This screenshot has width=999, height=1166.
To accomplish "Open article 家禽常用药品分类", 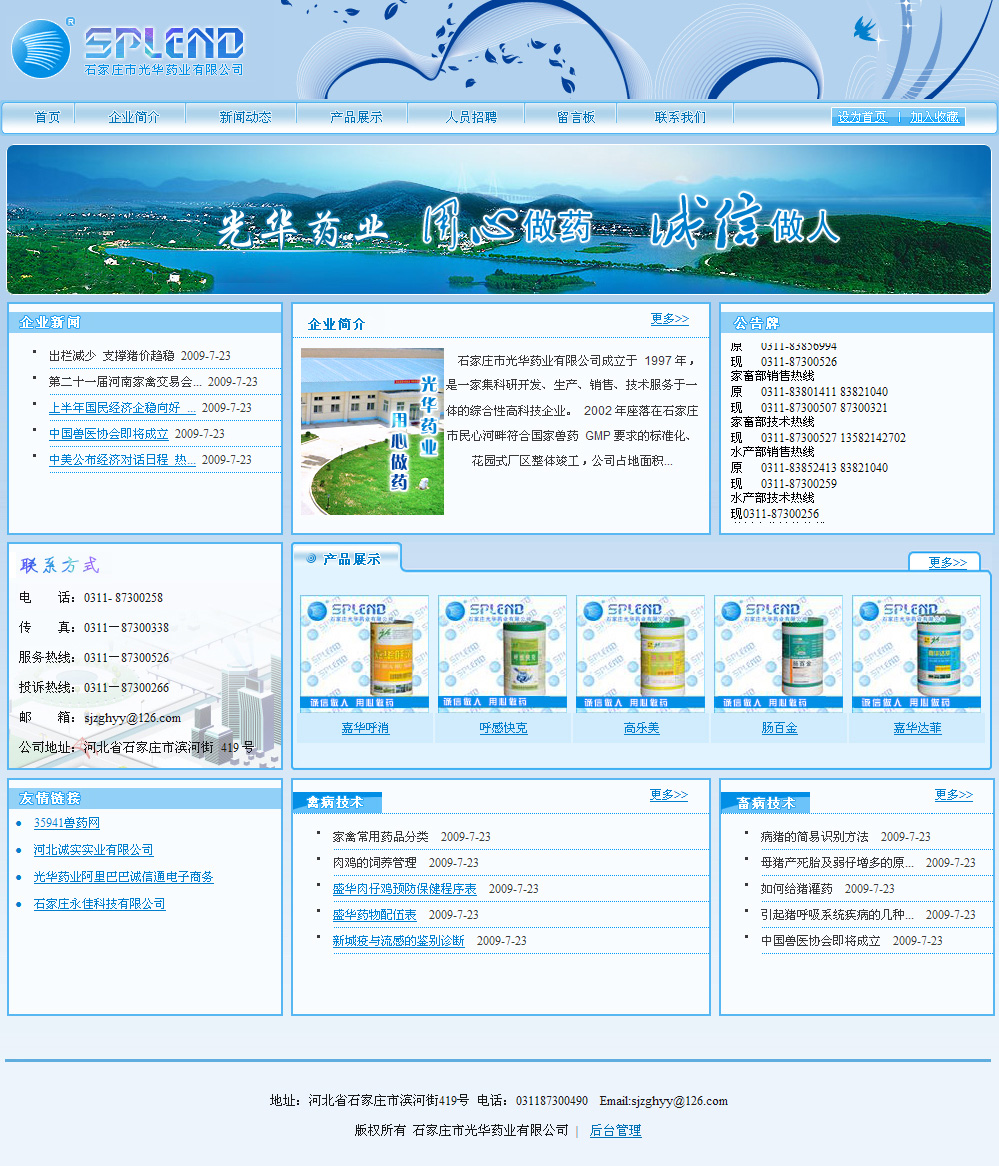I will tap(380, 837).
